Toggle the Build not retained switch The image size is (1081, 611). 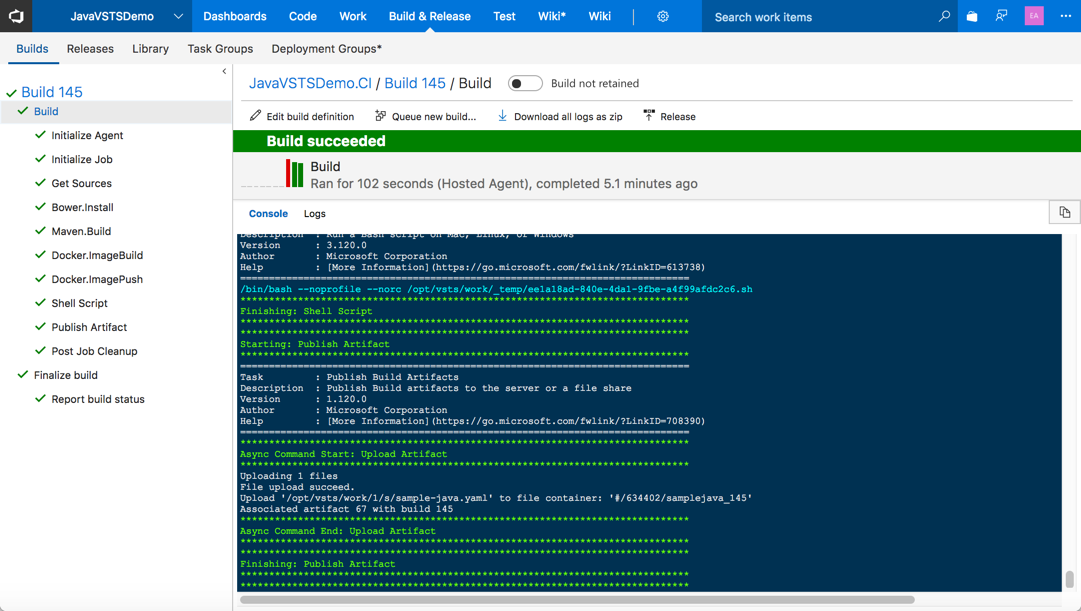pyautogui.click(x=525, y=83)
